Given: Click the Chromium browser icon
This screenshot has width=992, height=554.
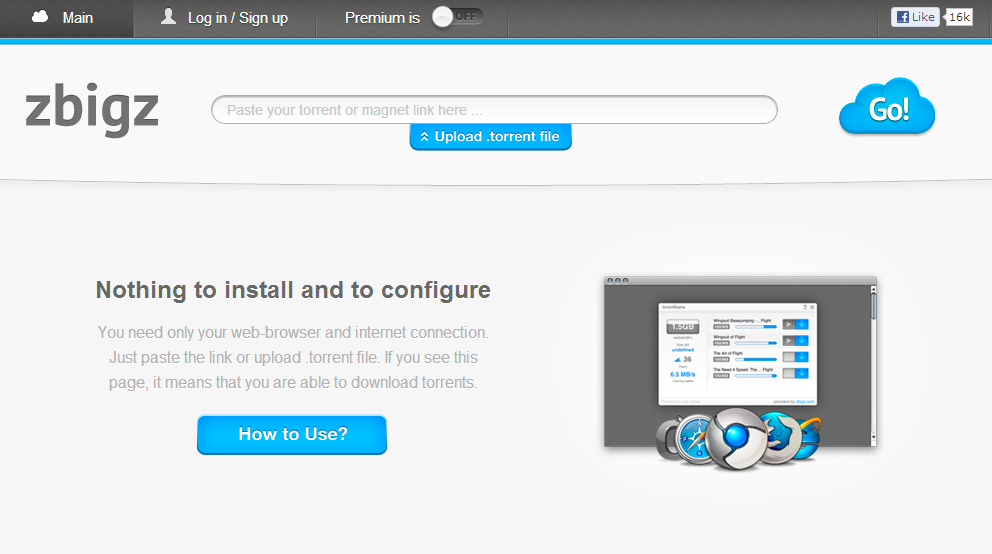Looking at the screenshot, I should coord(736,438).
